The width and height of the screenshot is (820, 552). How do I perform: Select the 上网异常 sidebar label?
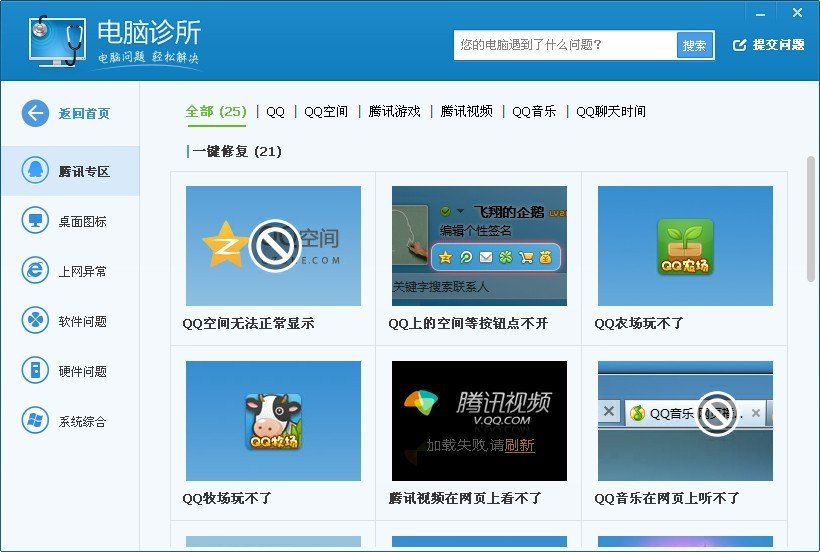[83, 271]
